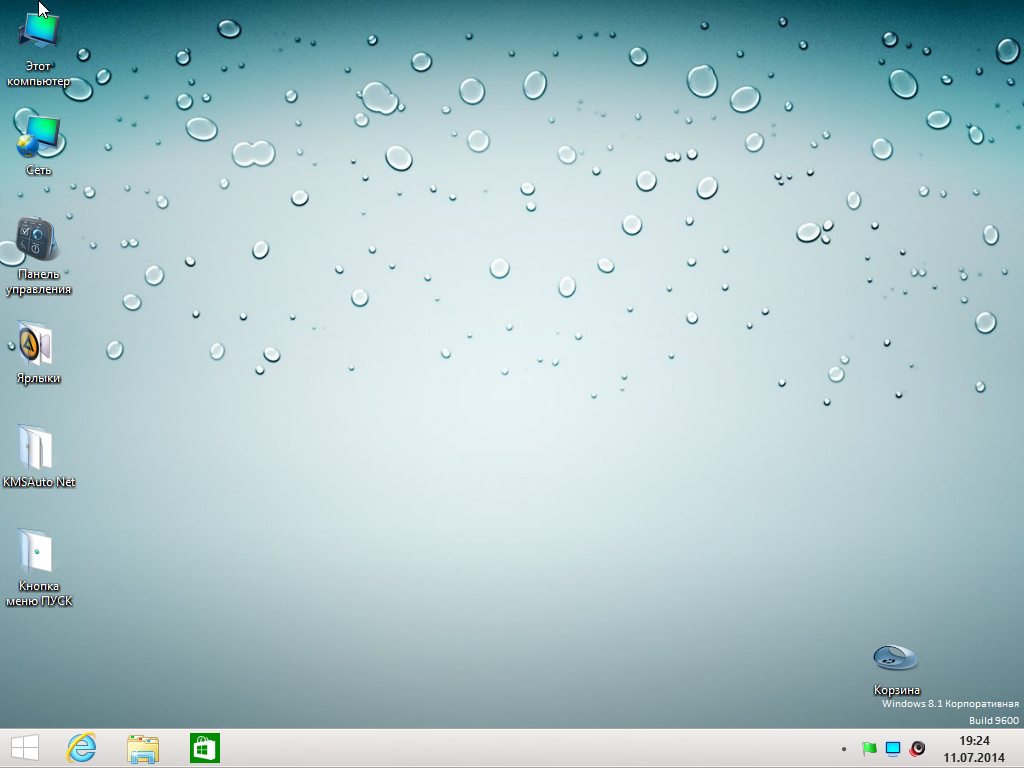Viewport: 1024px width, 768px height.
Task: Launch Internet Explorer from the taskbar
Action: click(82, 748)
